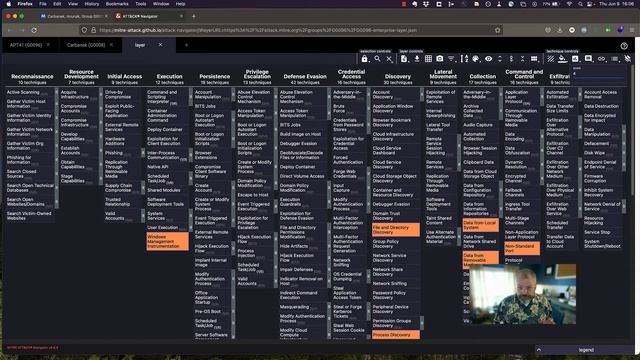Open the technique comment icon
The width and height of the screenshot is (640, 360).
click(x=588, y=59)
